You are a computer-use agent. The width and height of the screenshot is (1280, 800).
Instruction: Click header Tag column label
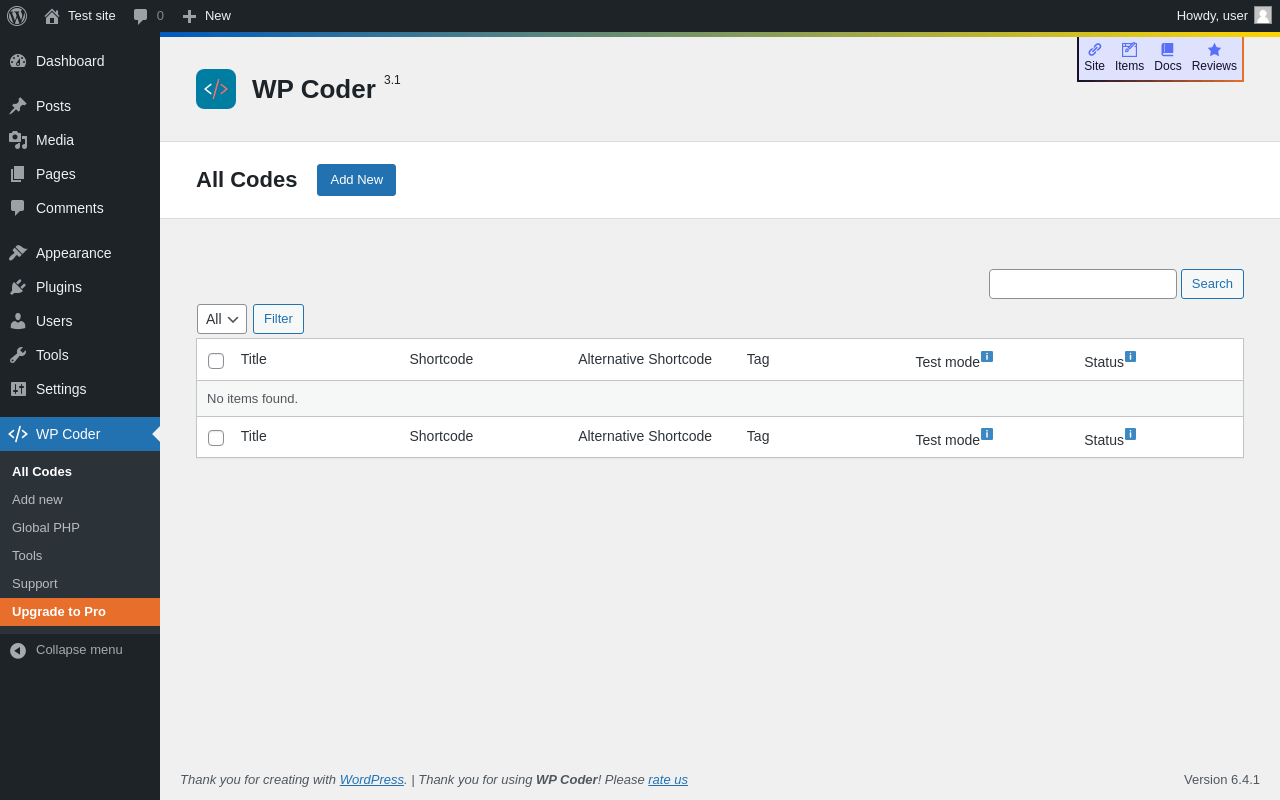pos(758,359)
